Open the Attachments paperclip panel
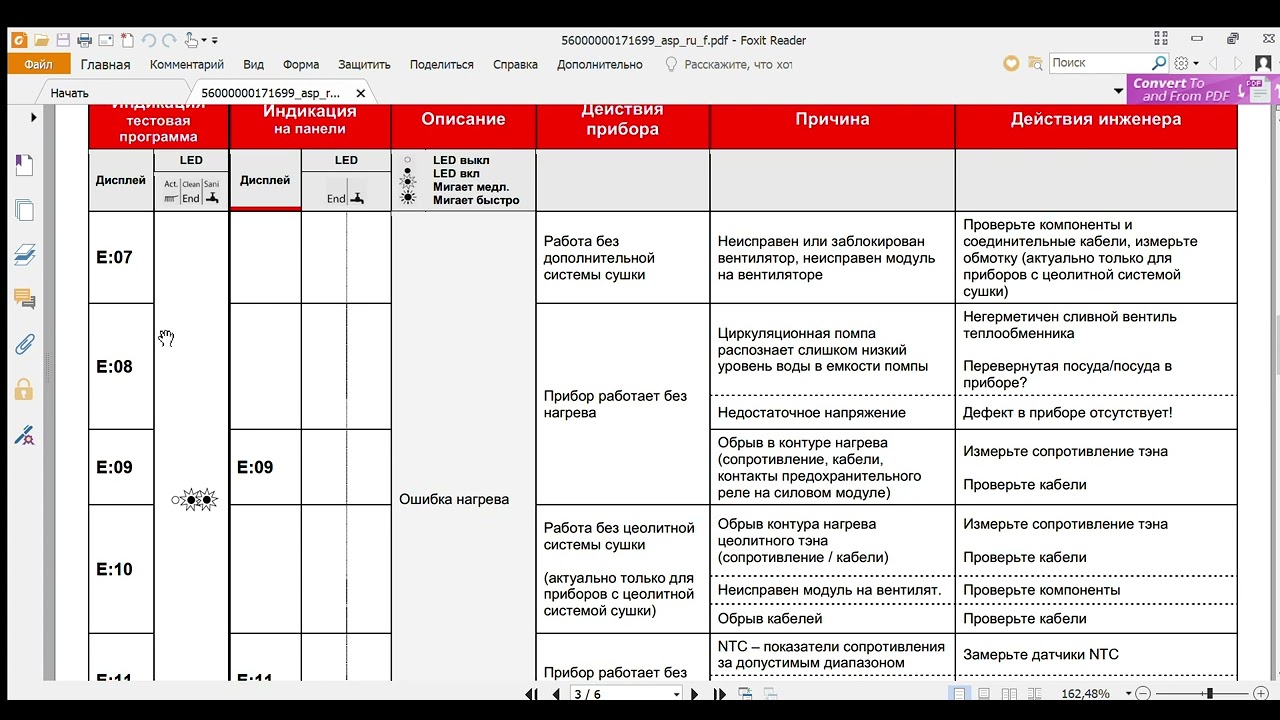Image resolution: width=1280 pixels, height=720 pixels. tap(24, 345)
